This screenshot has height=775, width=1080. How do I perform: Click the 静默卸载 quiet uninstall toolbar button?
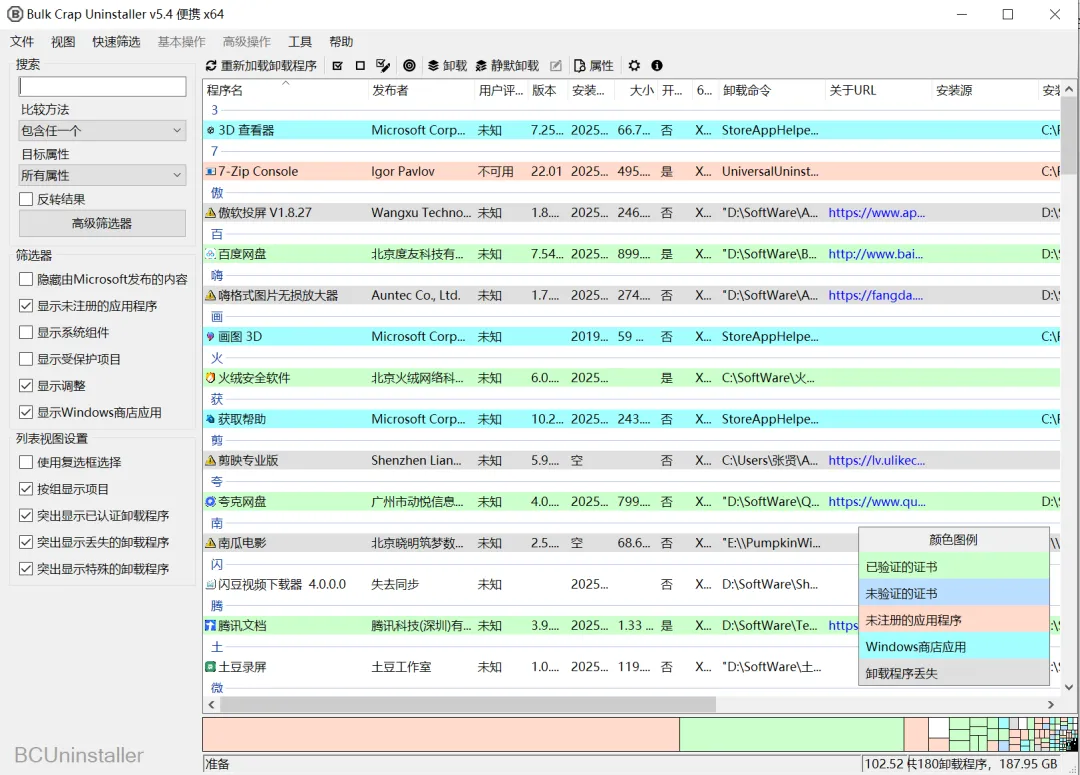[x=507, y=65]
